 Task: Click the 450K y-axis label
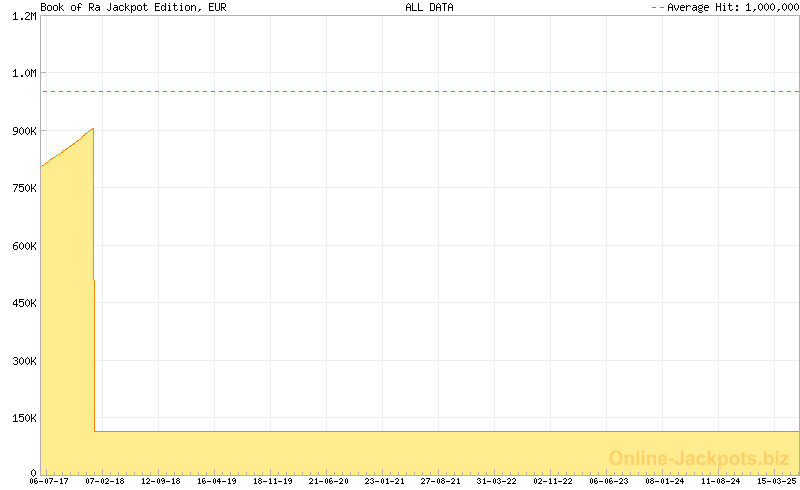point(23,303)
